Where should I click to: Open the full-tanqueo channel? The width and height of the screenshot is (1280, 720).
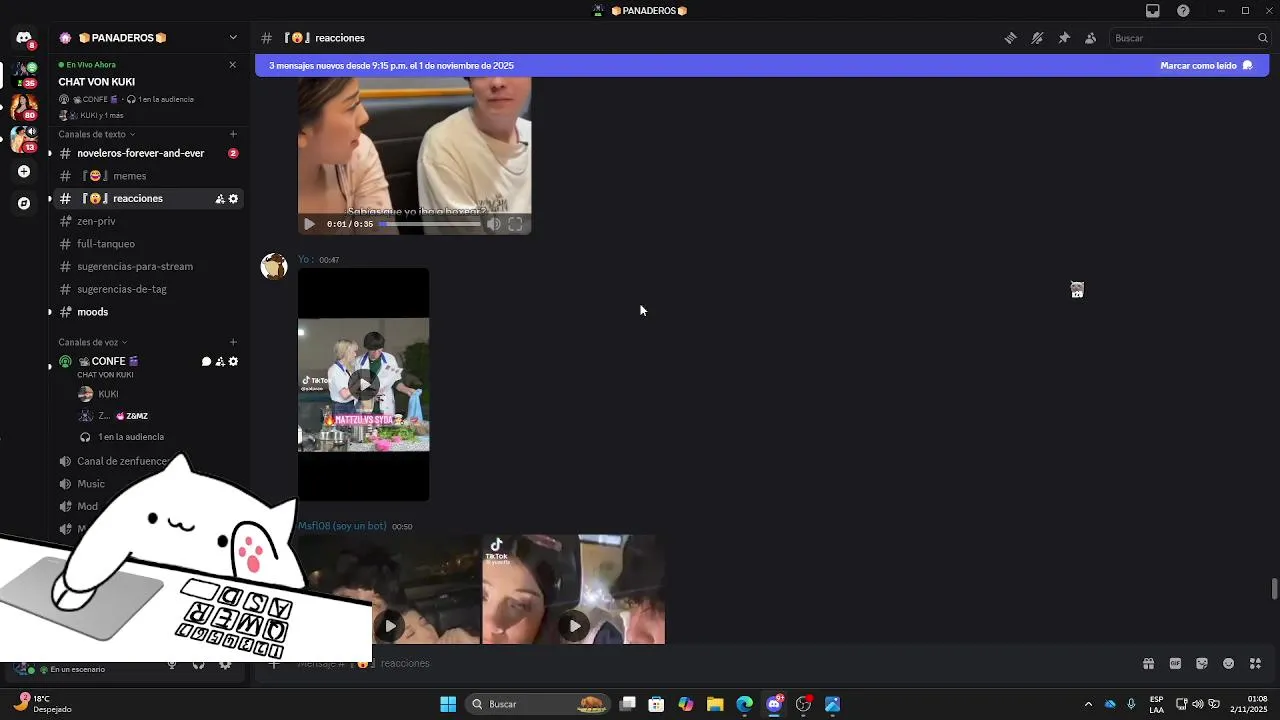[147, 244]
